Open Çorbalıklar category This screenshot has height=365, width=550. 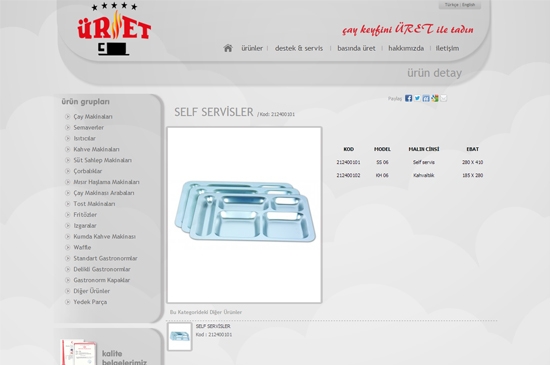[88, 171]
